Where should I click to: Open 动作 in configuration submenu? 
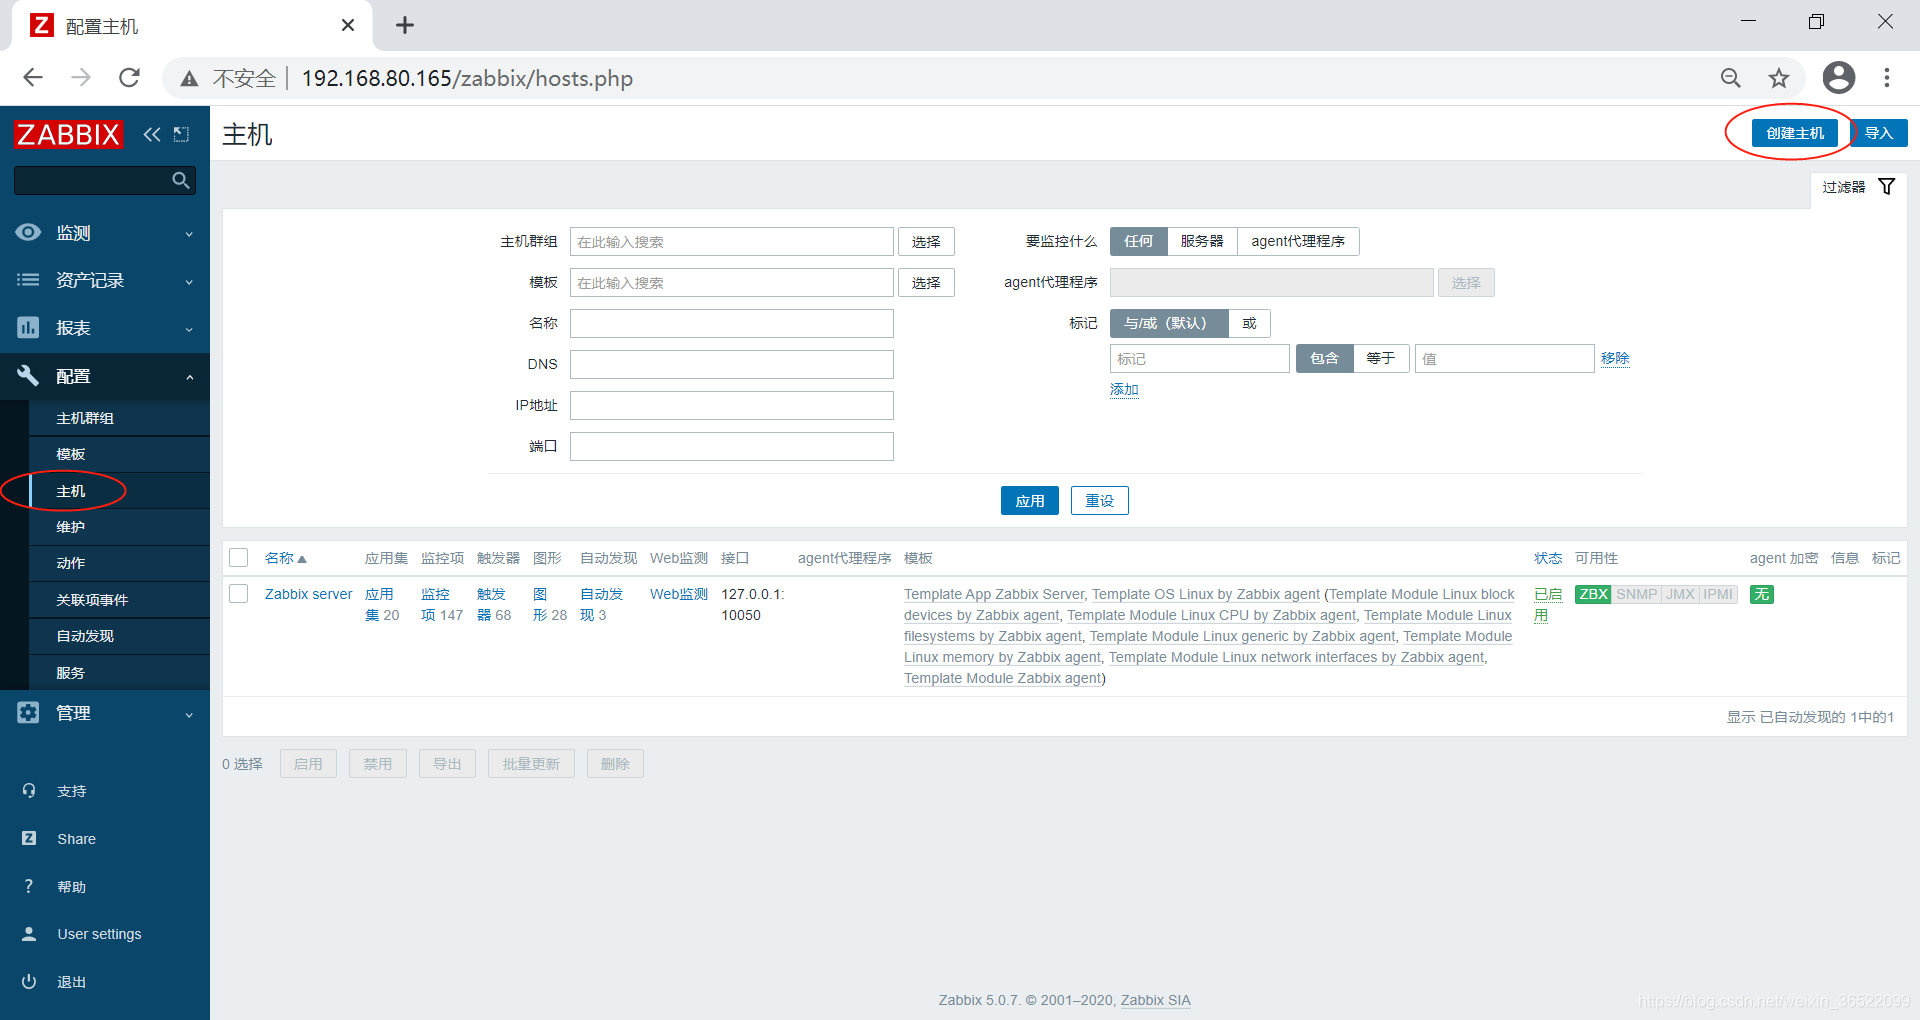pos(119,563)
